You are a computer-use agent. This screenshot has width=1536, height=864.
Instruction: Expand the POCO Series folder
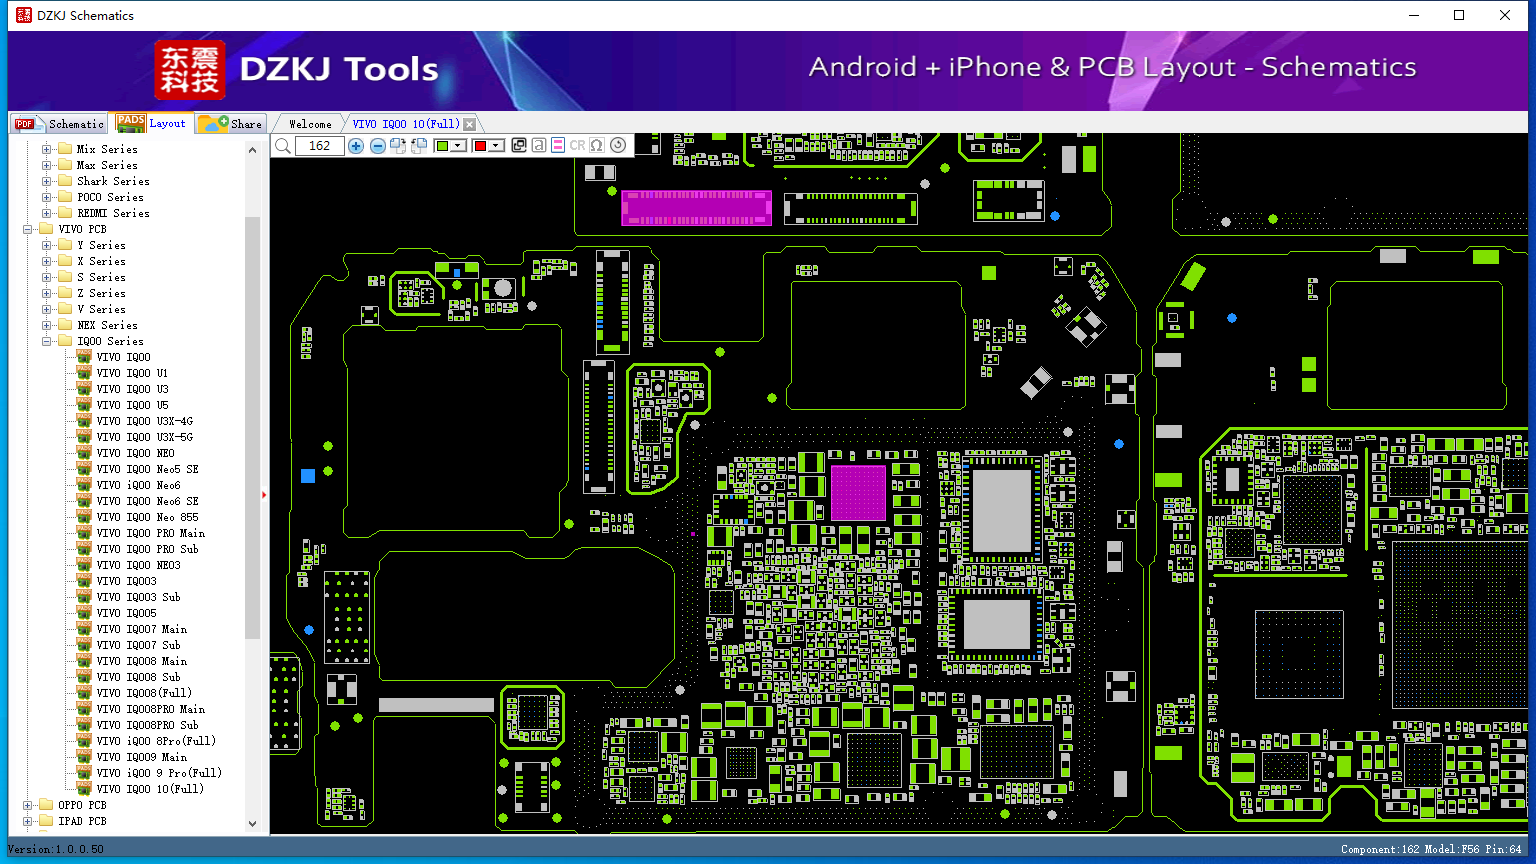(x=46, y=197)
